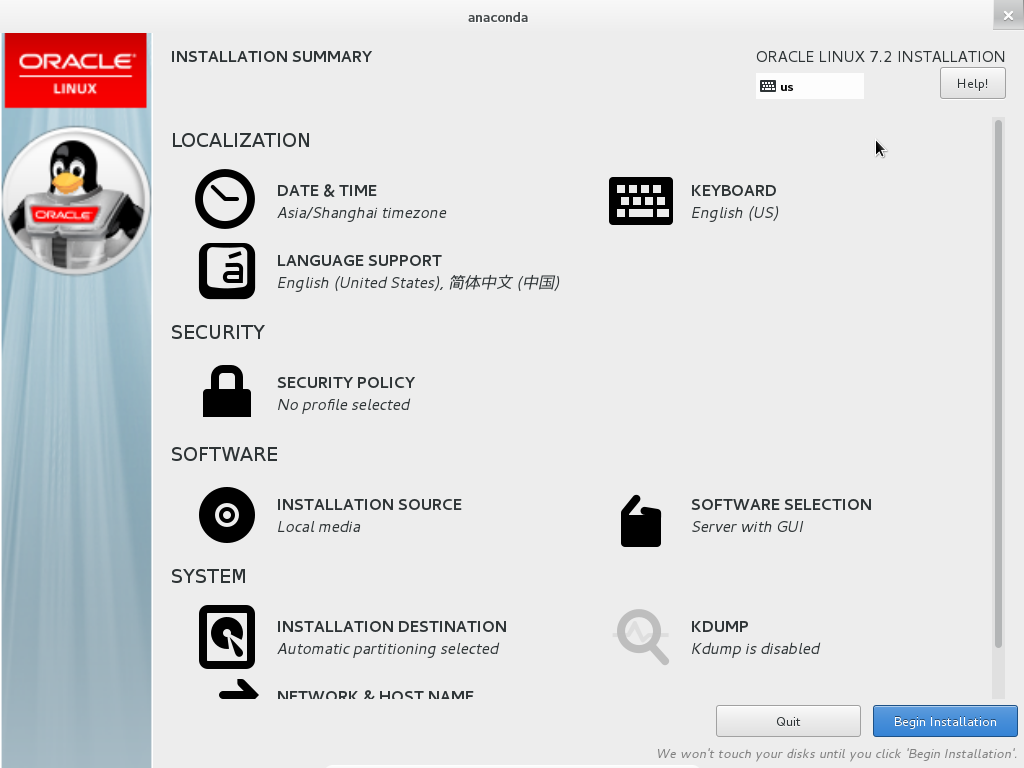Click the Help! button
Screen dimensions: 1024x768
click(x=972, y=84)
